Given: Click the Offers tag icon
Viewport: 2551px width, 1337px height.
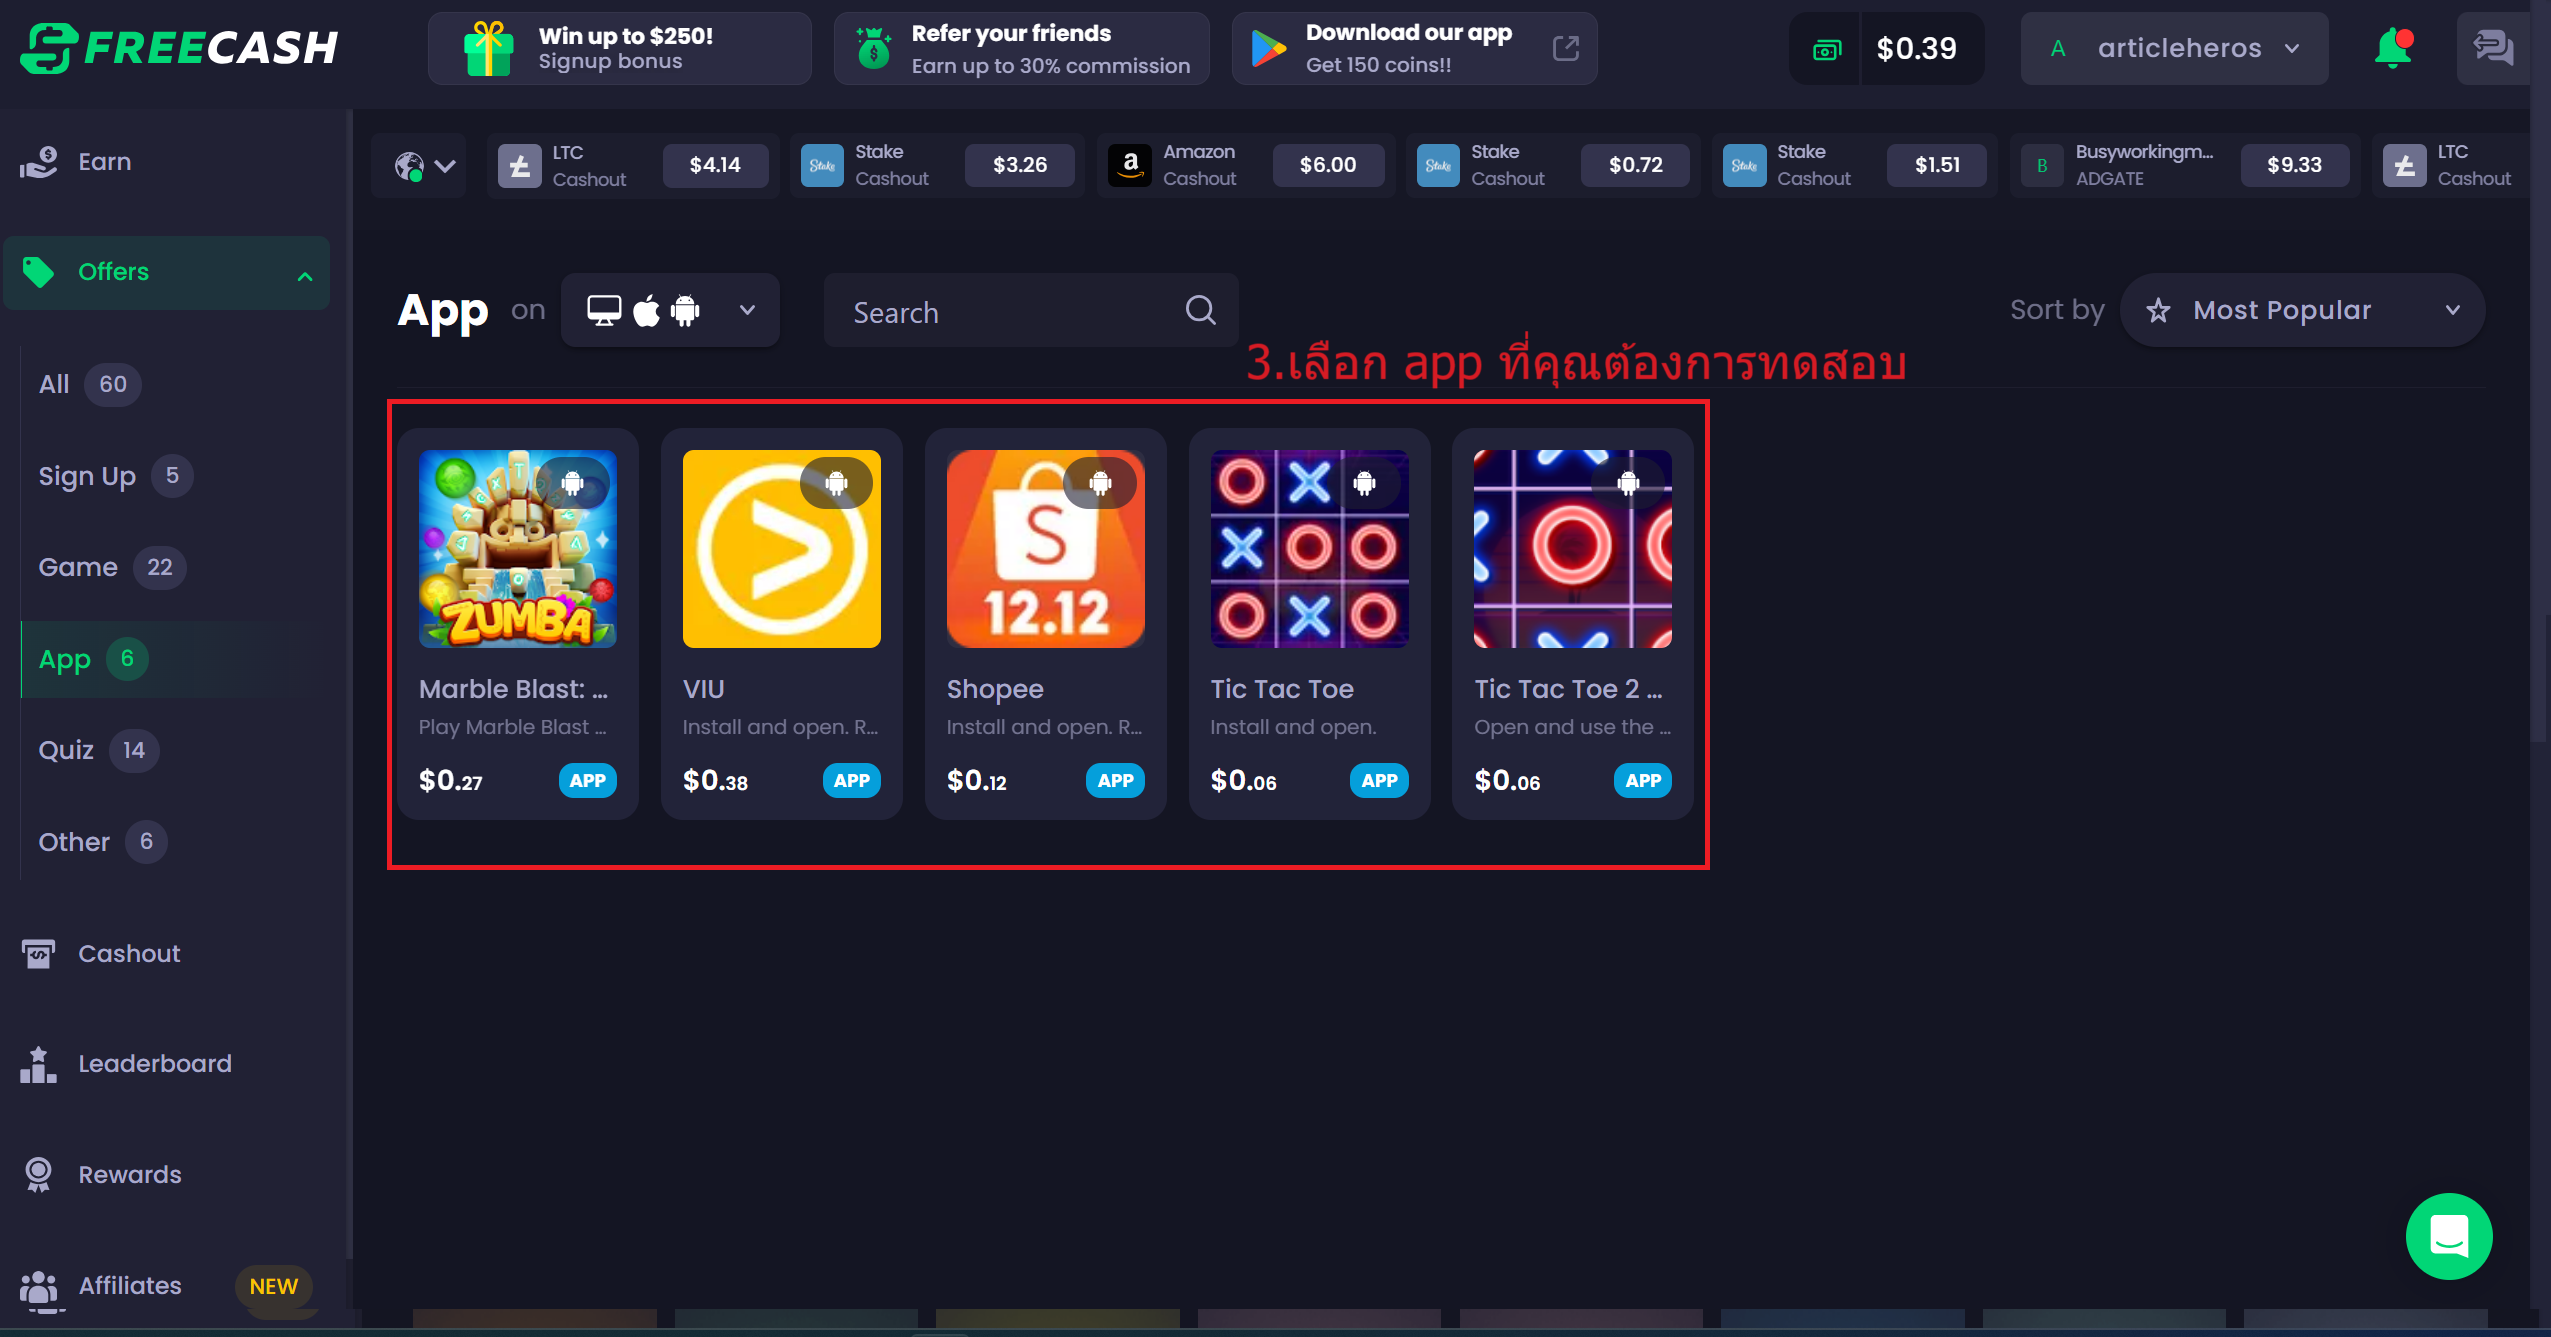Looking at the screenshot, I should tap(39, 272).
